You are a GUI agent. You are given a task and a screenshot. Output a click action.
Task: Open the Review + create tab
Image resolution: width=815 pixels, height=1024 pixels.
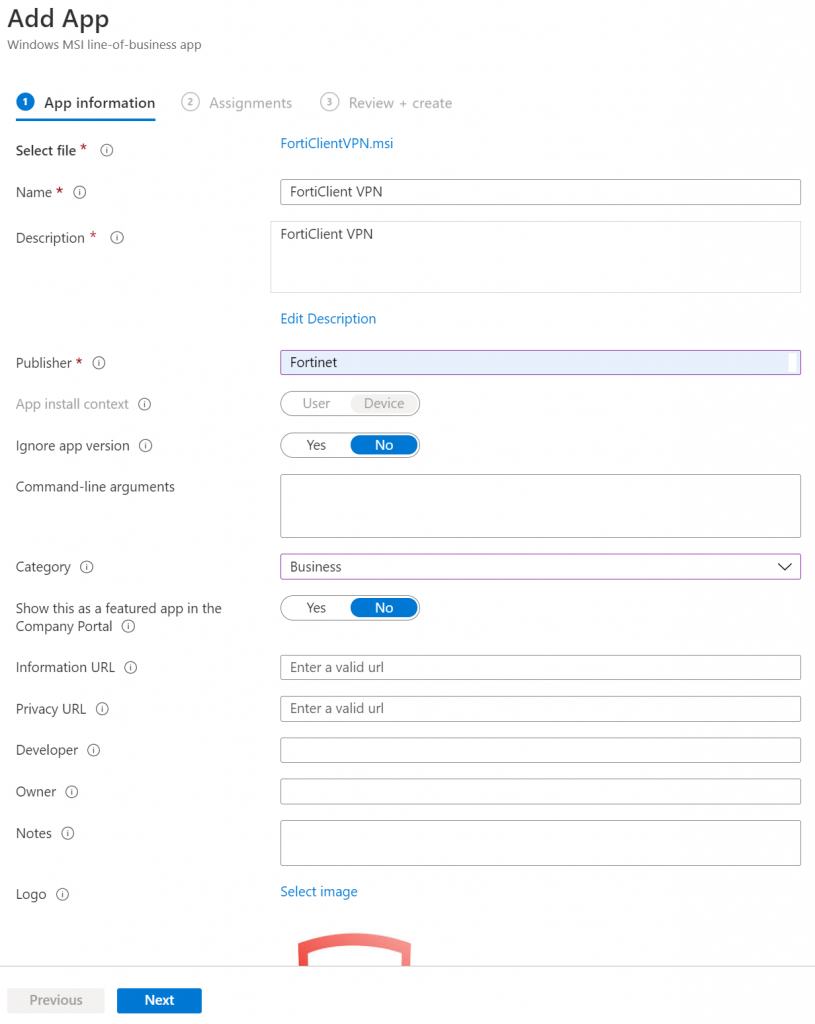point(386,103)
